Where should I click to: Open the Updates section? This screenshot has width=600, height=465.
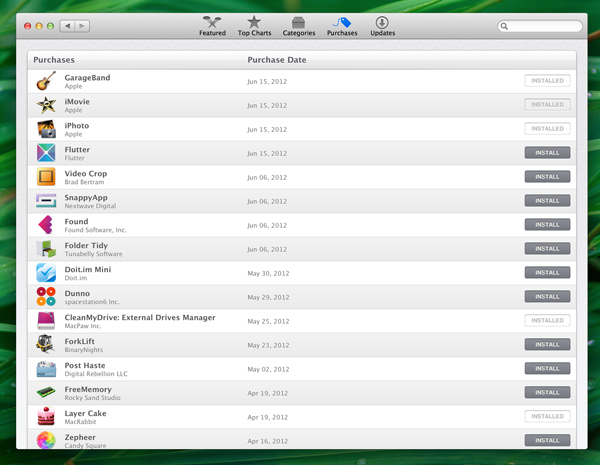click(382, 26)
